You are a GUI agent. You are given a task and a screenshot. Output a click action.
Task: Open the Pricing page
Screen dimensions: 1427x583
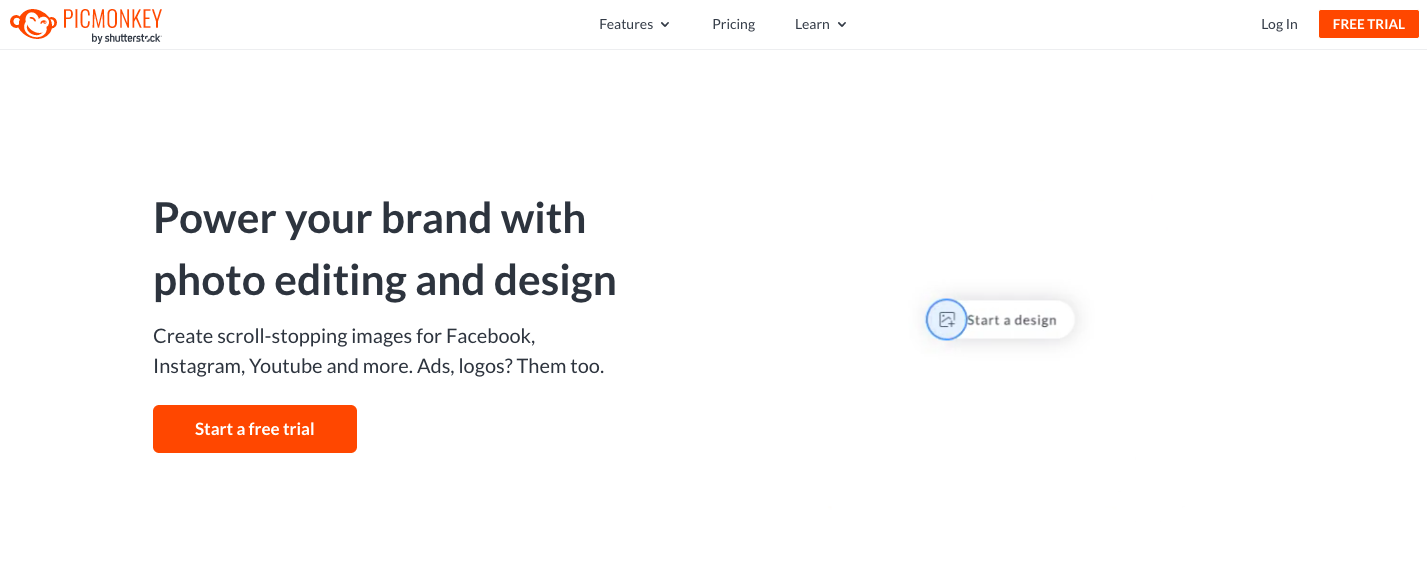734,24
